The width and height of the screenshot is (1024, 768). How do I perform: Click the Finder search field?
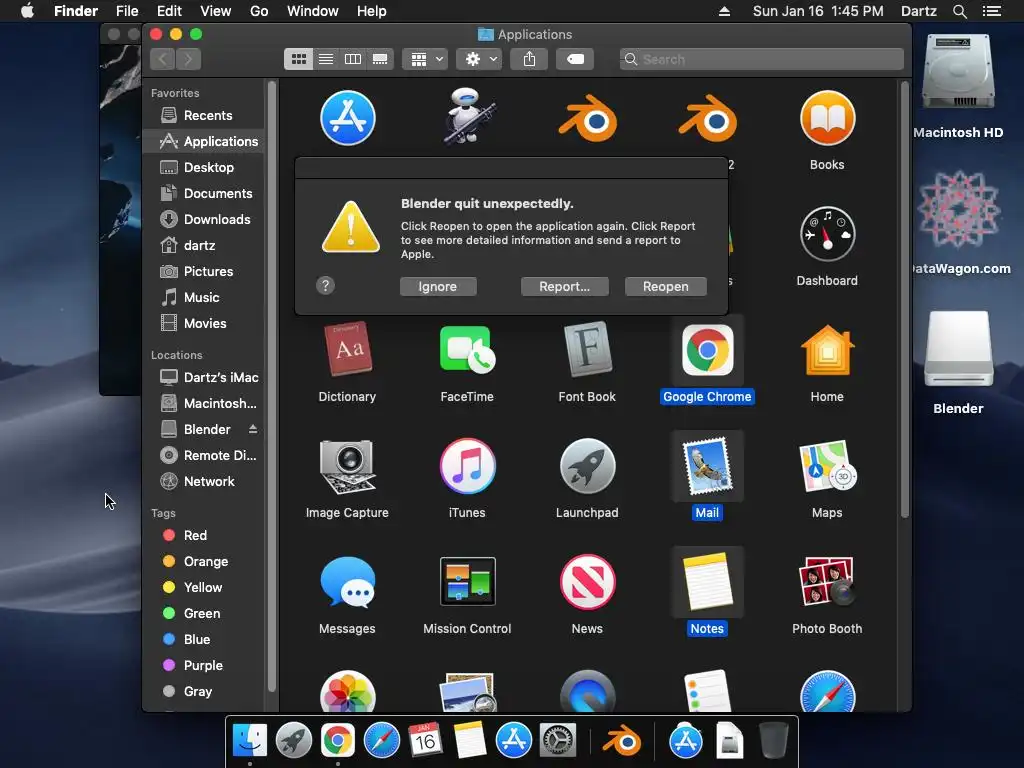pyautogui.click(x=761, y=59)
